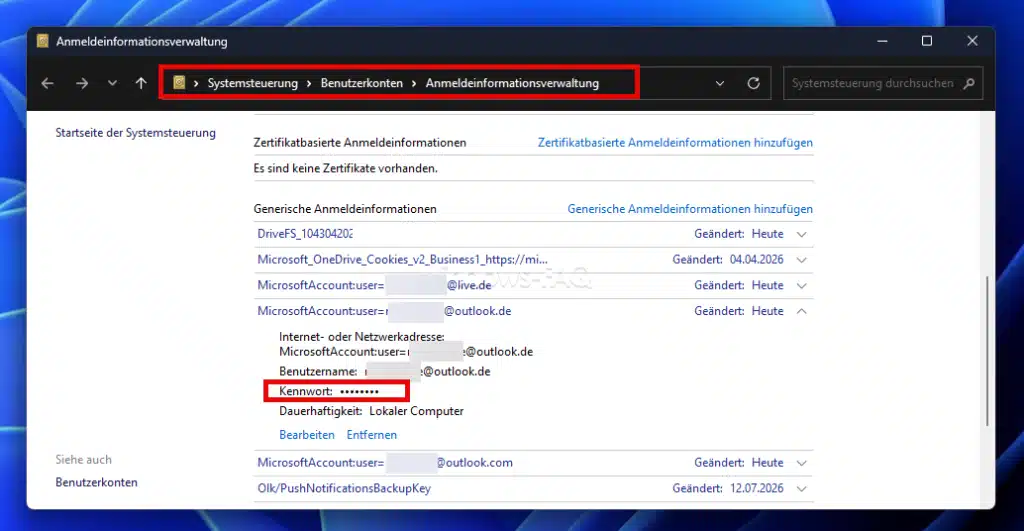
Task: Open Olk/PushNotificationsBackupKey entry
Action: [x=344, y=489]
